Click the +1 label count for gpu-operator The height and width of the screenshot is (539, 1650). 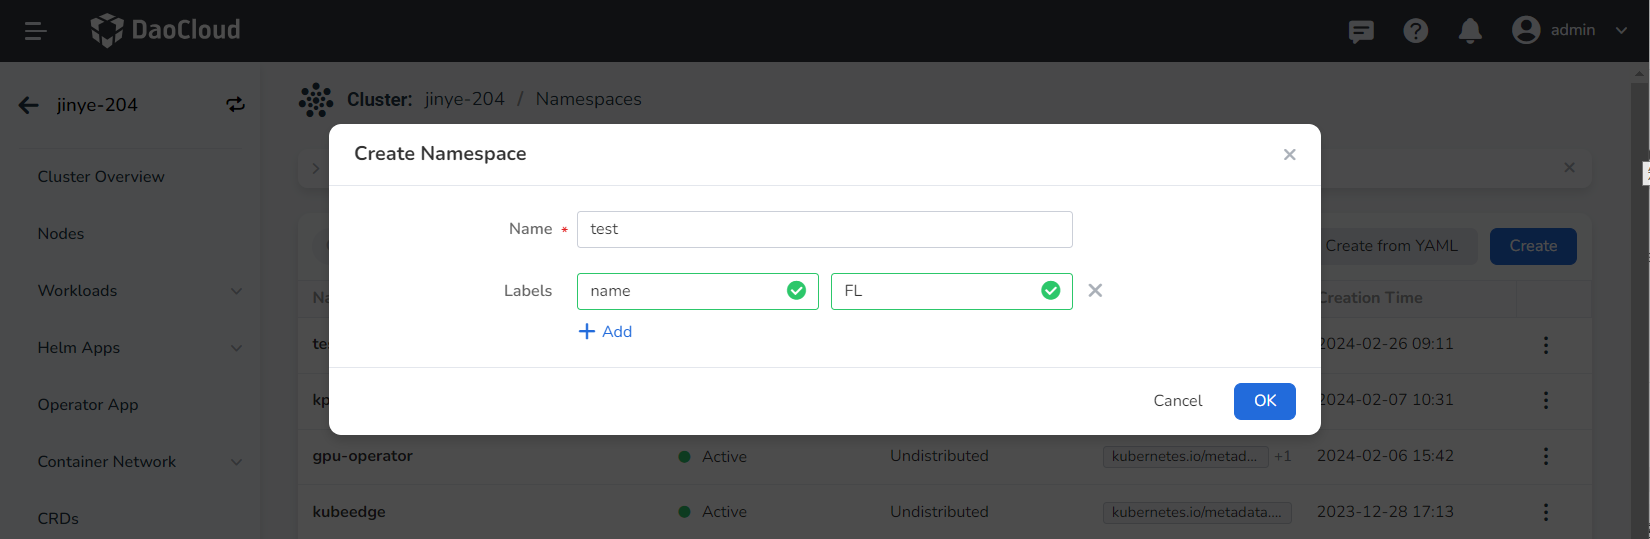click(1282, 456)
